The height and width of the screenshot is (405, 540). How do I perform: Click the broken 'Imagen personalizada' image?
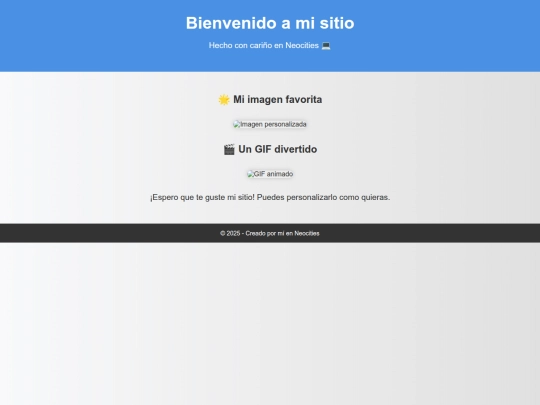pos(270,124)
